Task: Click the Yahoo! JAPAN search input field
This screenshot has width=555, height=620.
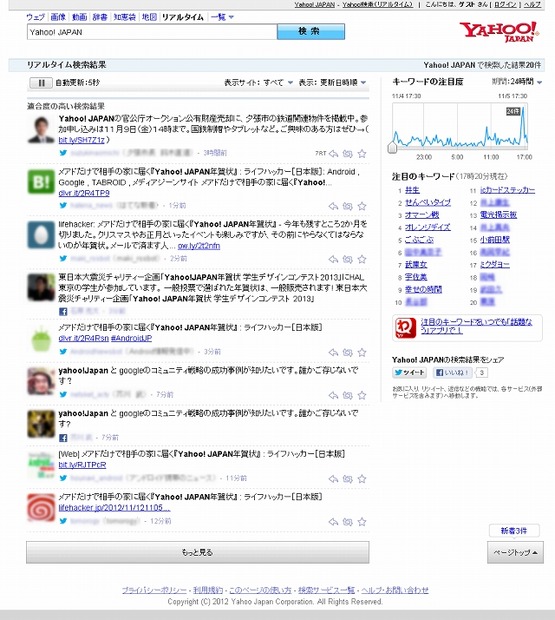Action: click(x=152, y=32)
